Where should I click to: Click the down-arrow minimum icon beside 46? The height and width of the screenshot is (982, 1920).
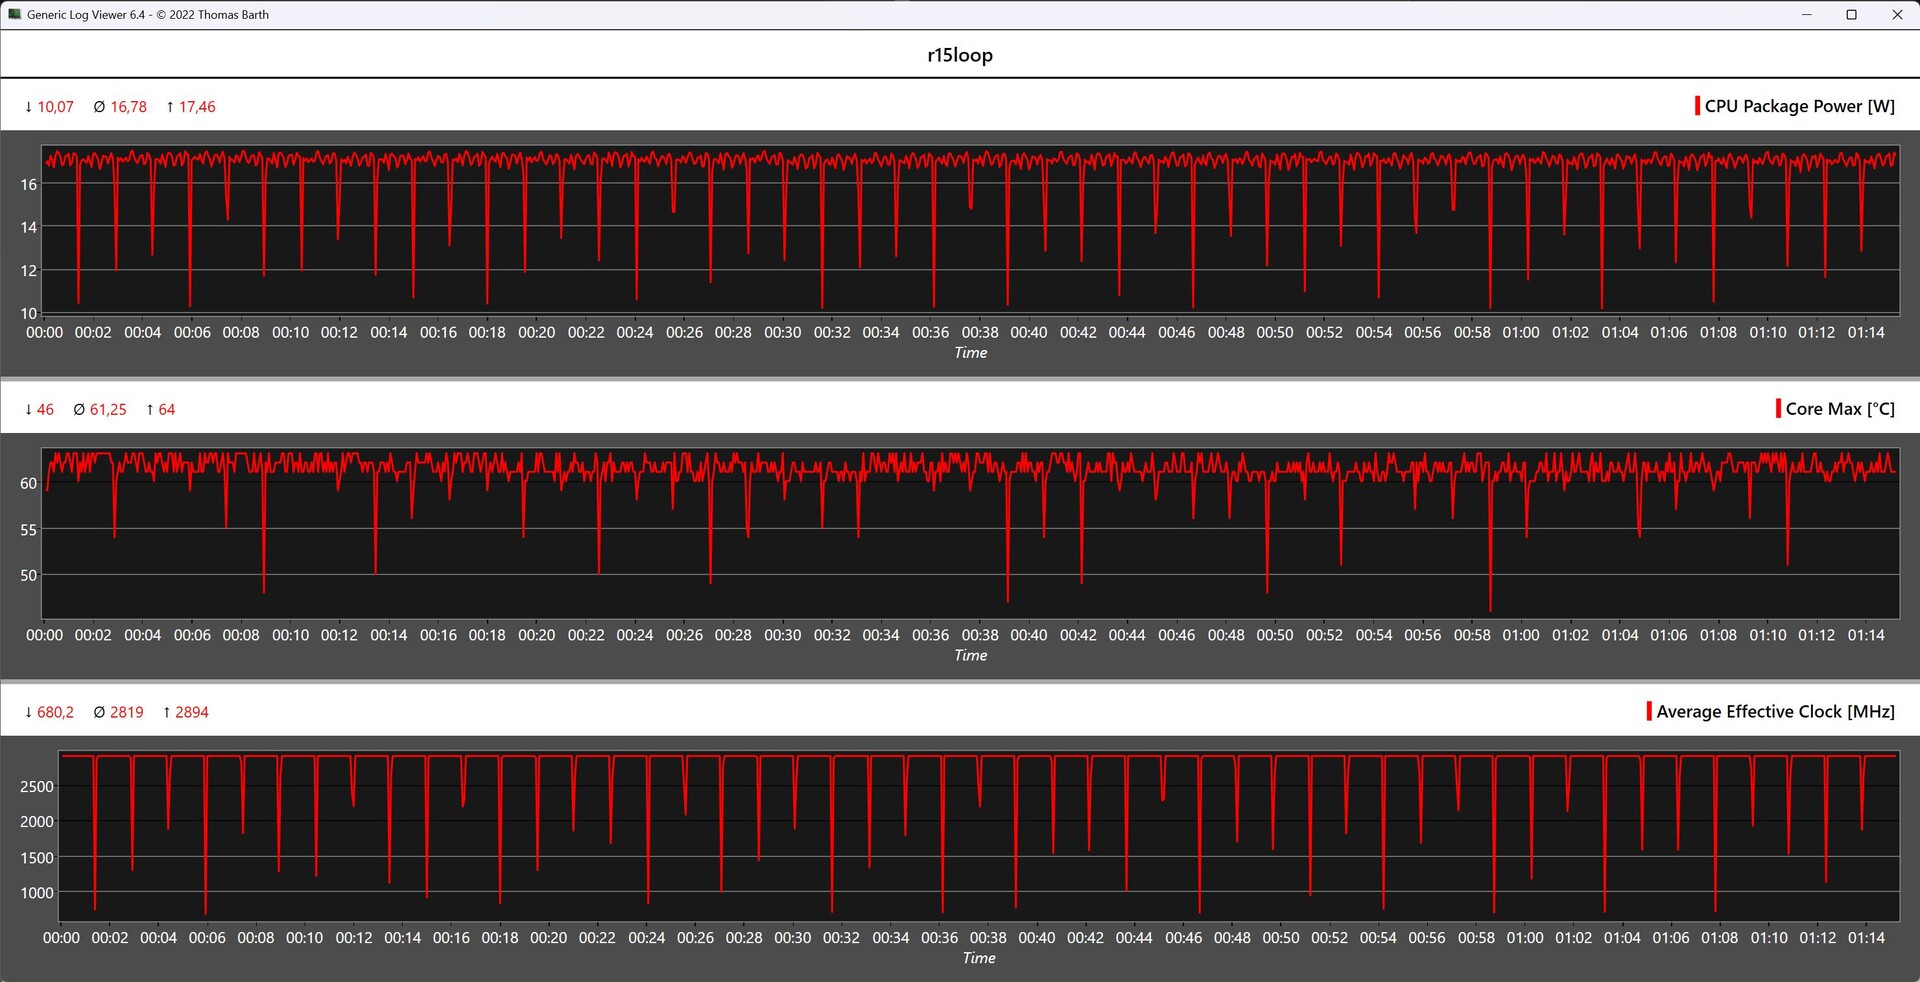click(29, 410)
